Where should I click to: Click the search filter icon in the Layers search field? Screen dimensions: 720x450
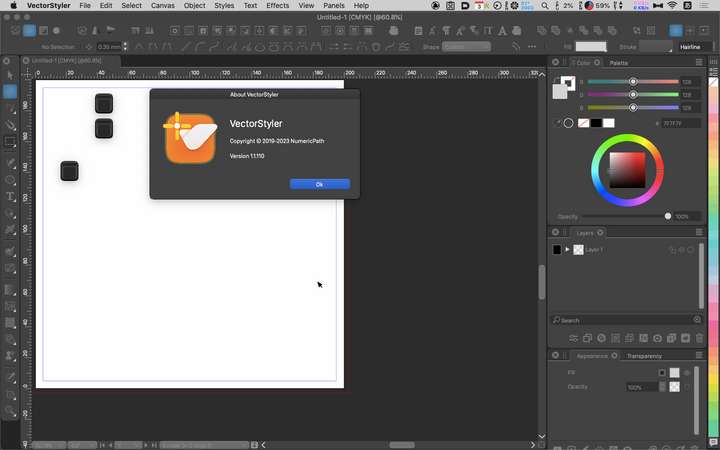[x=697, y=320]
